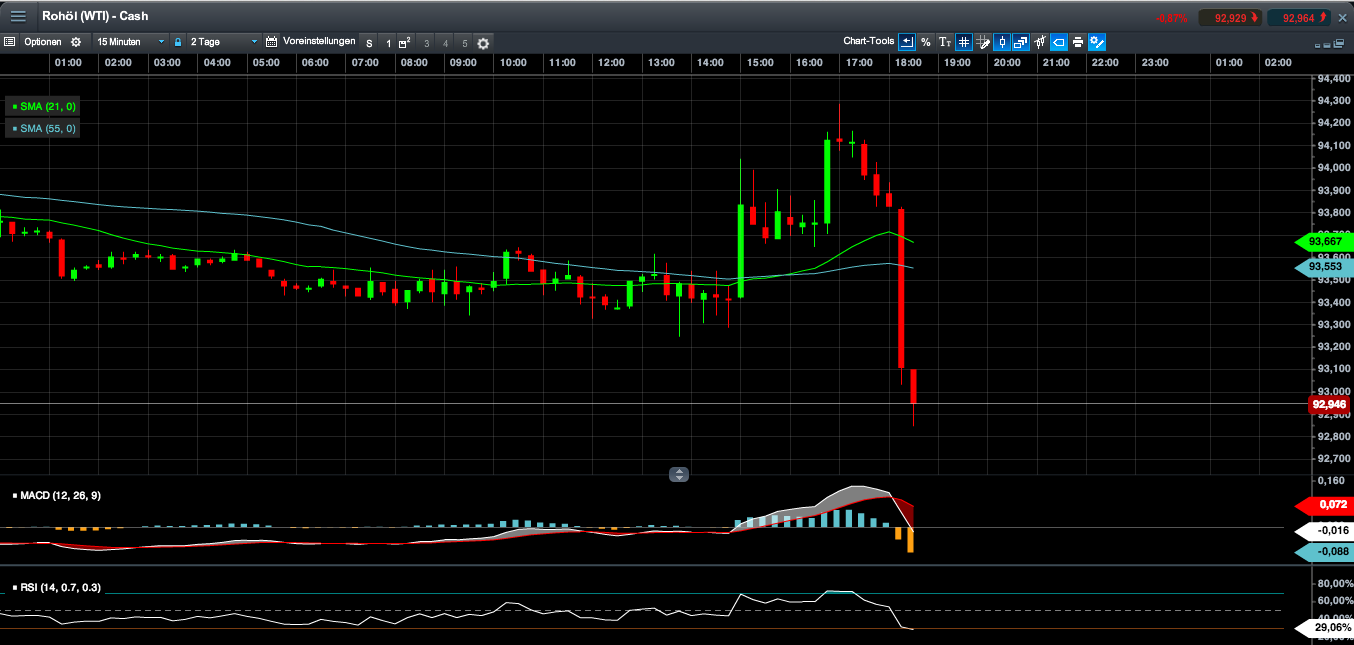Click the 18:00 time axis label
The image size is (1354, 645).
(x=909, y=63)
